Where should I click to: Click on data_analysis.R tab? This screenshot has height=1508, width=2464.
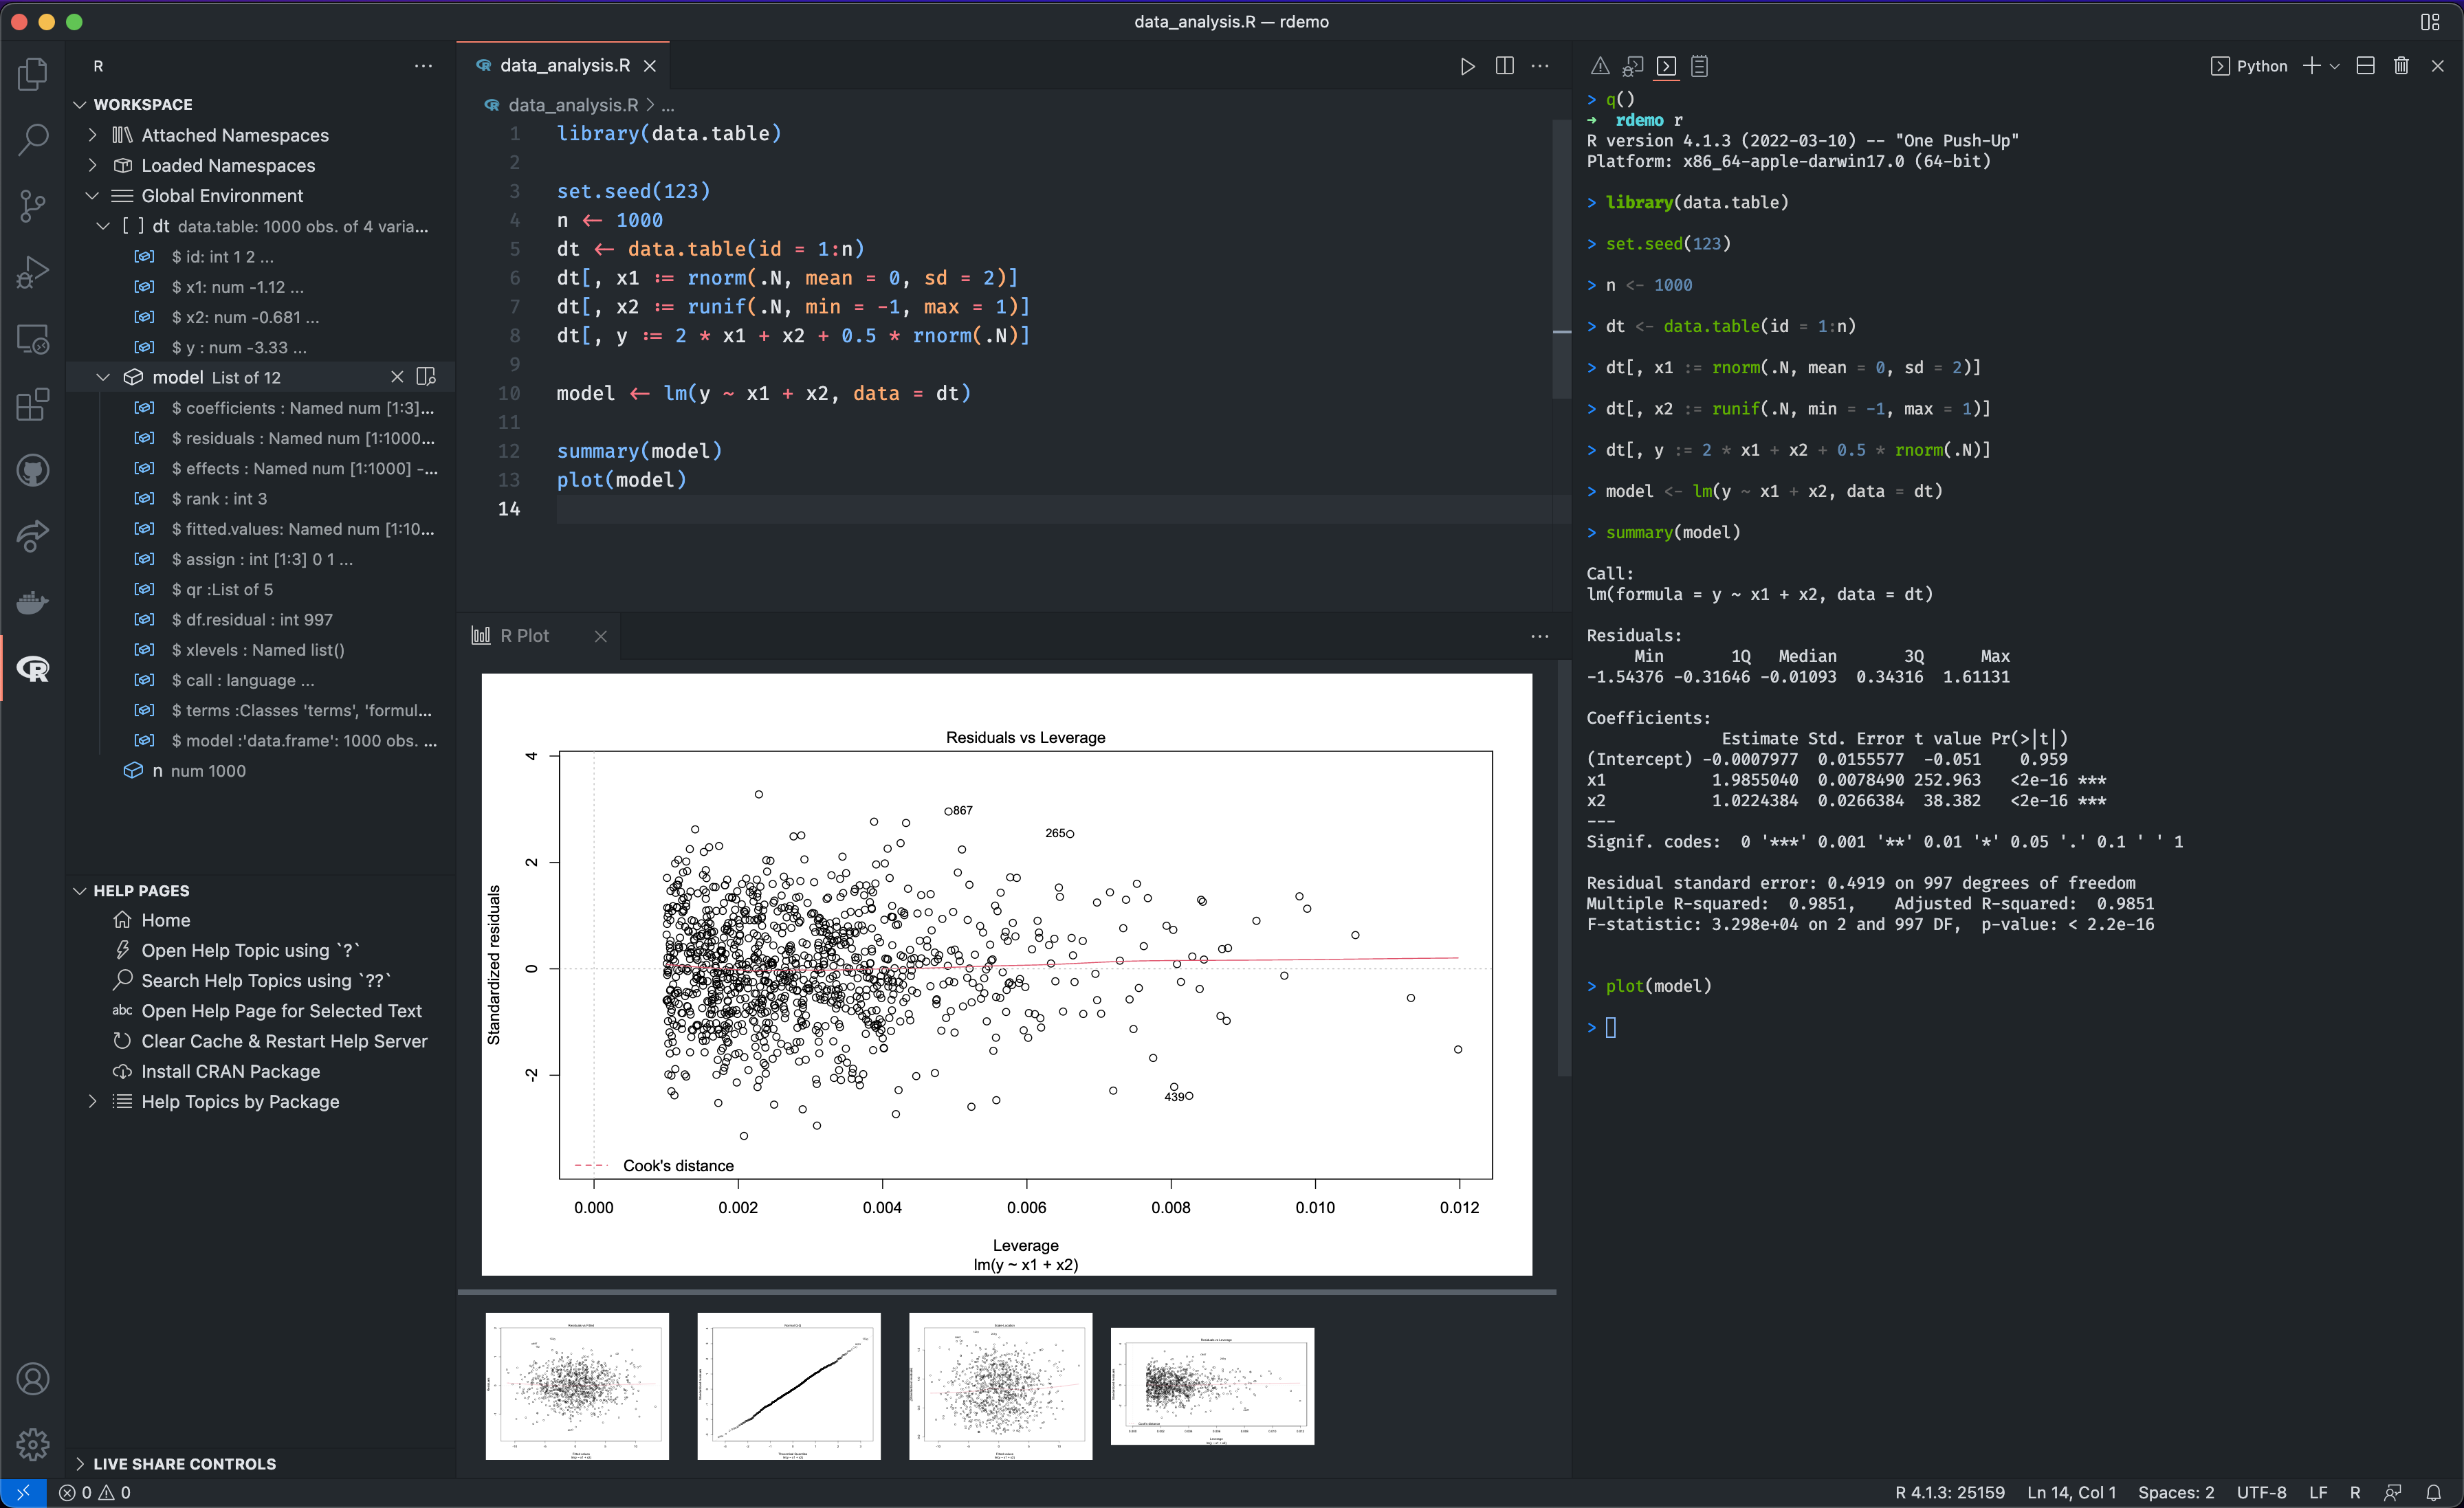pyautogui.click(x=563, y=65)
